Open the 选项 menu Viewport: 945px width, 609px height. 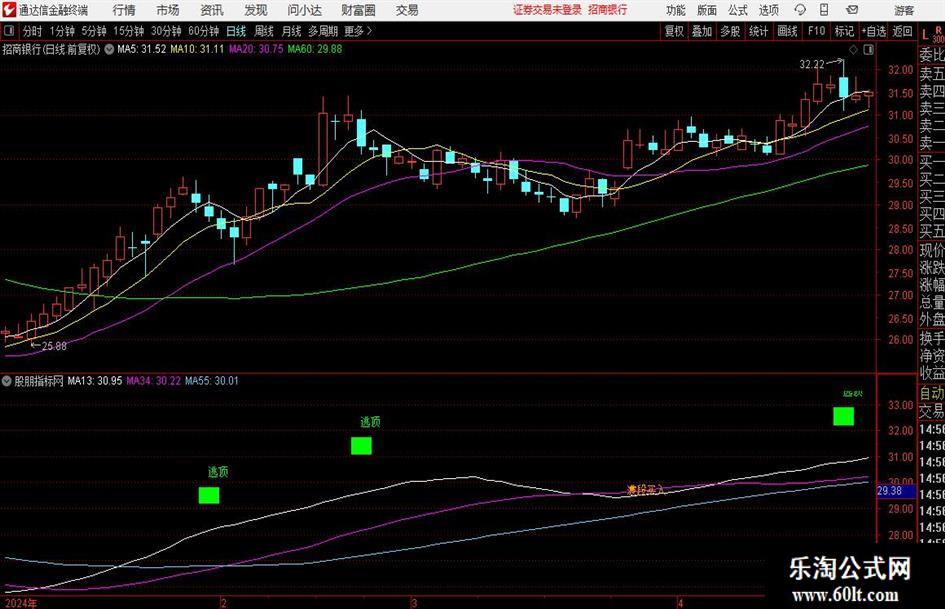[x=768, y=10]
